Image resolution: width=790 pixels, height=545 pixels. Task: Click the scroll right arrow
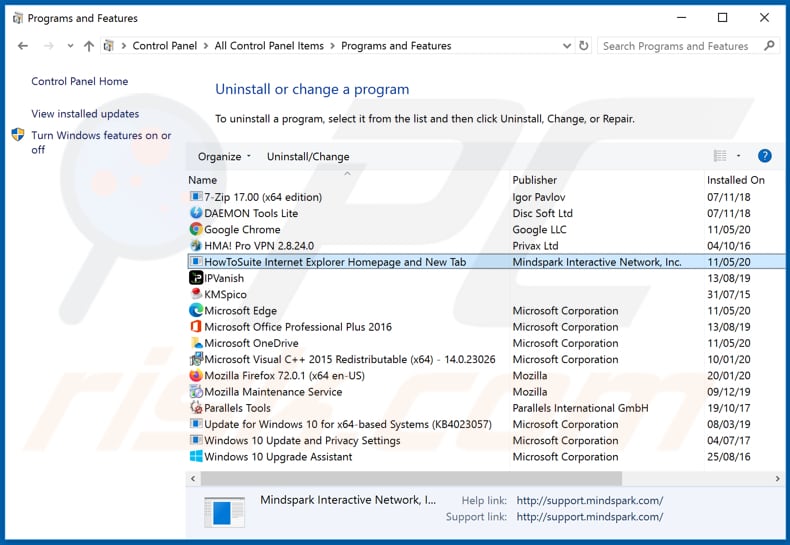(x=777, y=479)
